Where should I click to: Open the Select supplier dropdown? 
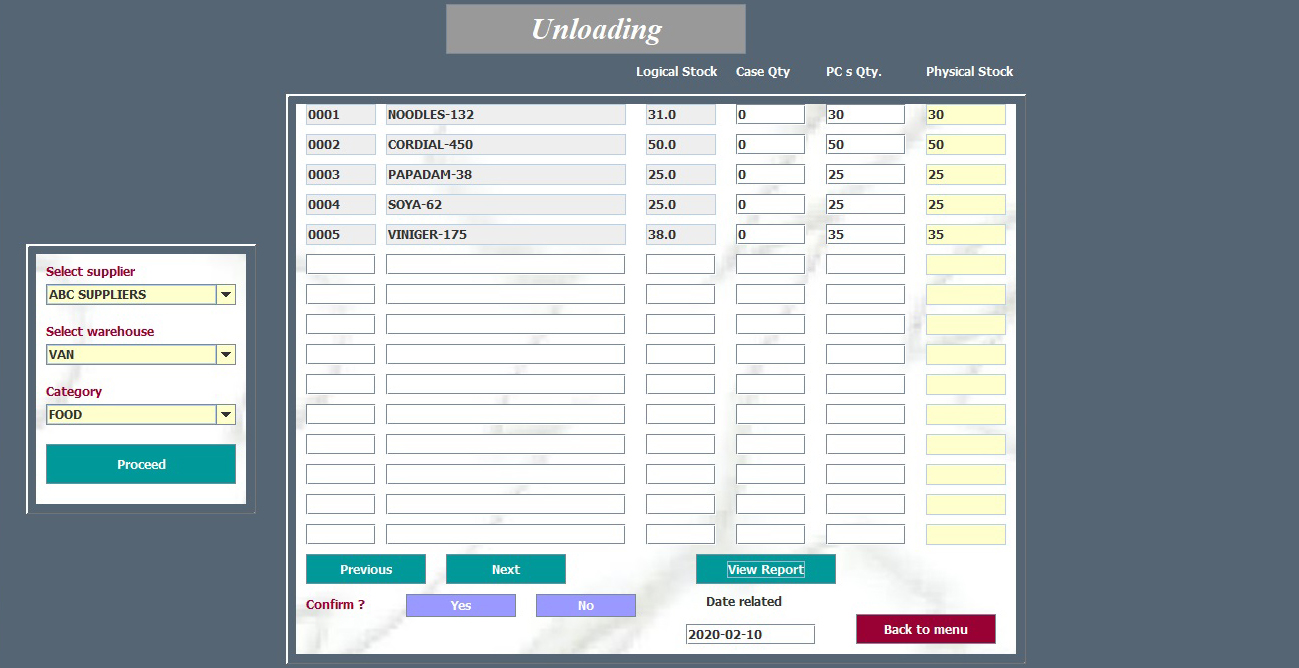point(226,295)
